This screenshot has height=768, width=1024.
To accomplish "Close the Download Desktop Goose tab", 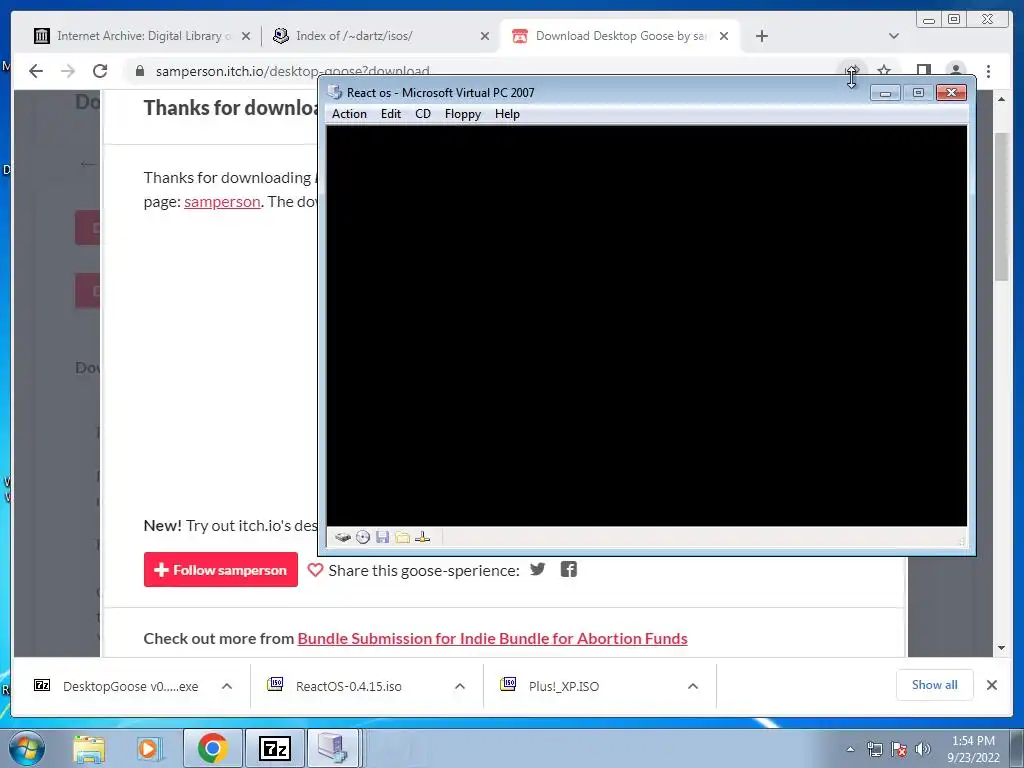I will point(724,37).
